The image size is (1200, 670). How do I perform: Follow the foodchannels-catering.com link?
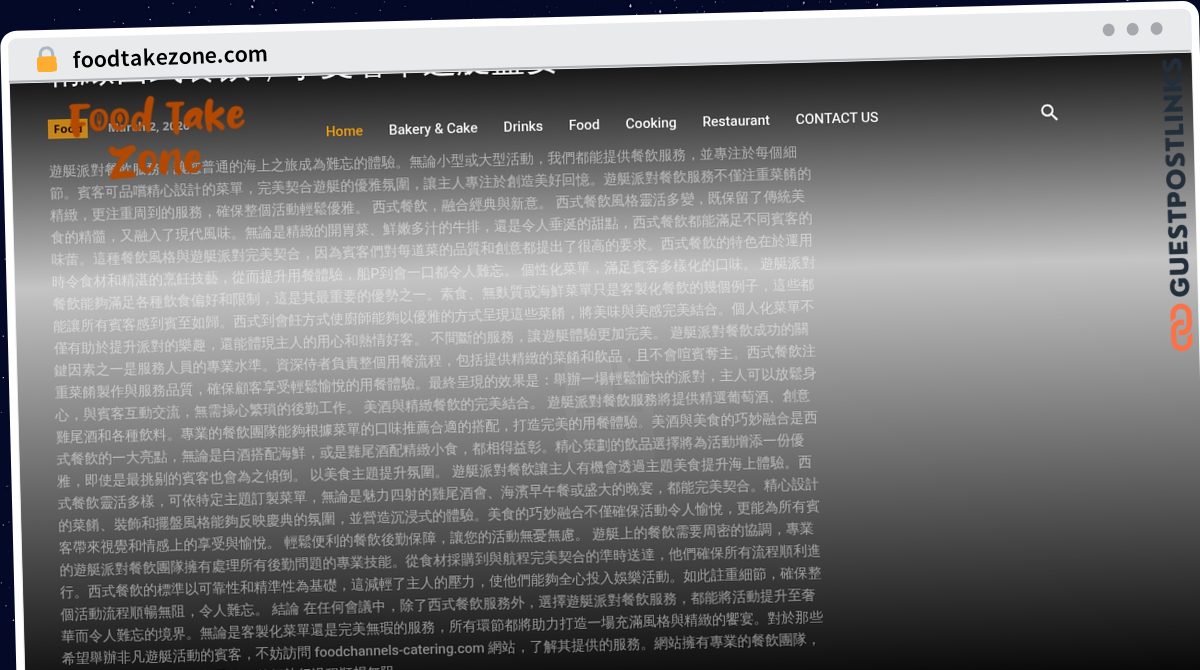(x=400, y=650)
